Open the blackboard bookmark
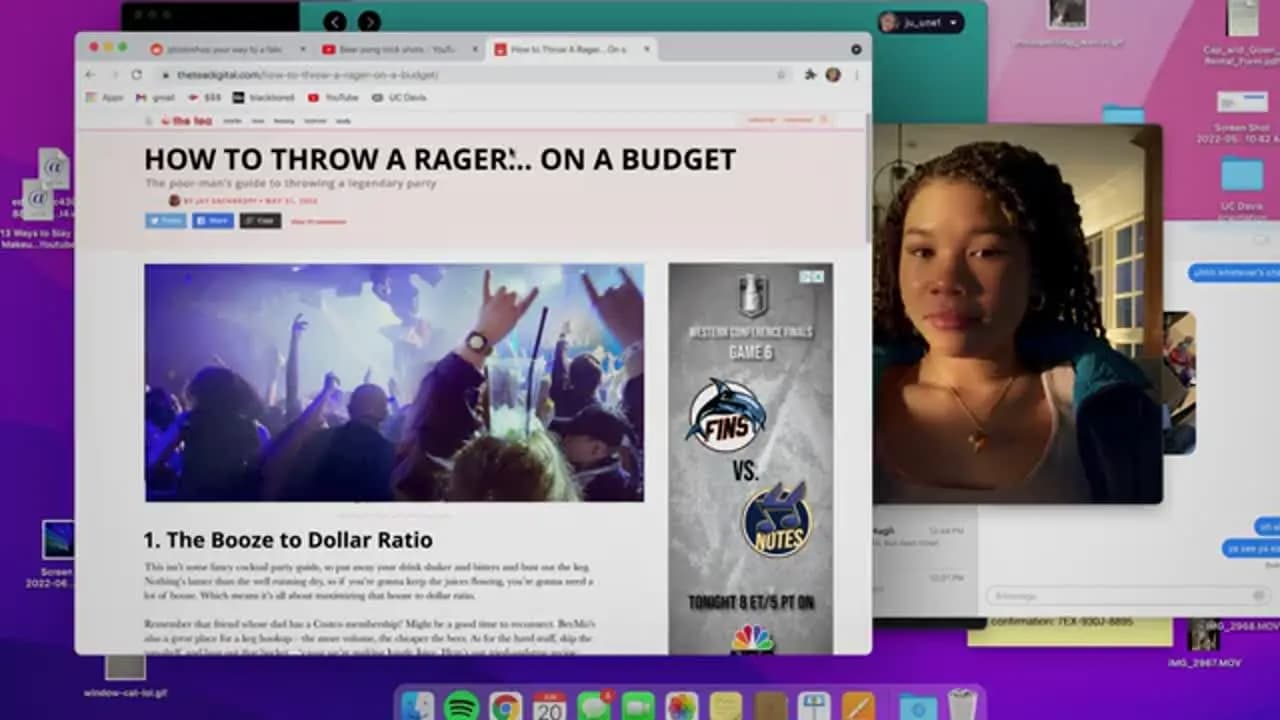Image resolution: width=1280 pixels, height=720 pixels. click(264, 98)
